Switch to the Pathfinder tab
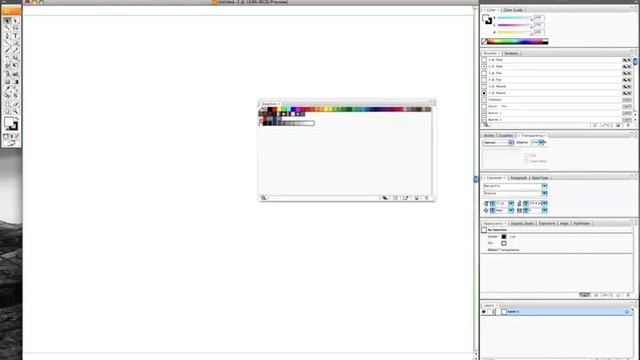This screenshot has width=640, height=360. point(582,224)
